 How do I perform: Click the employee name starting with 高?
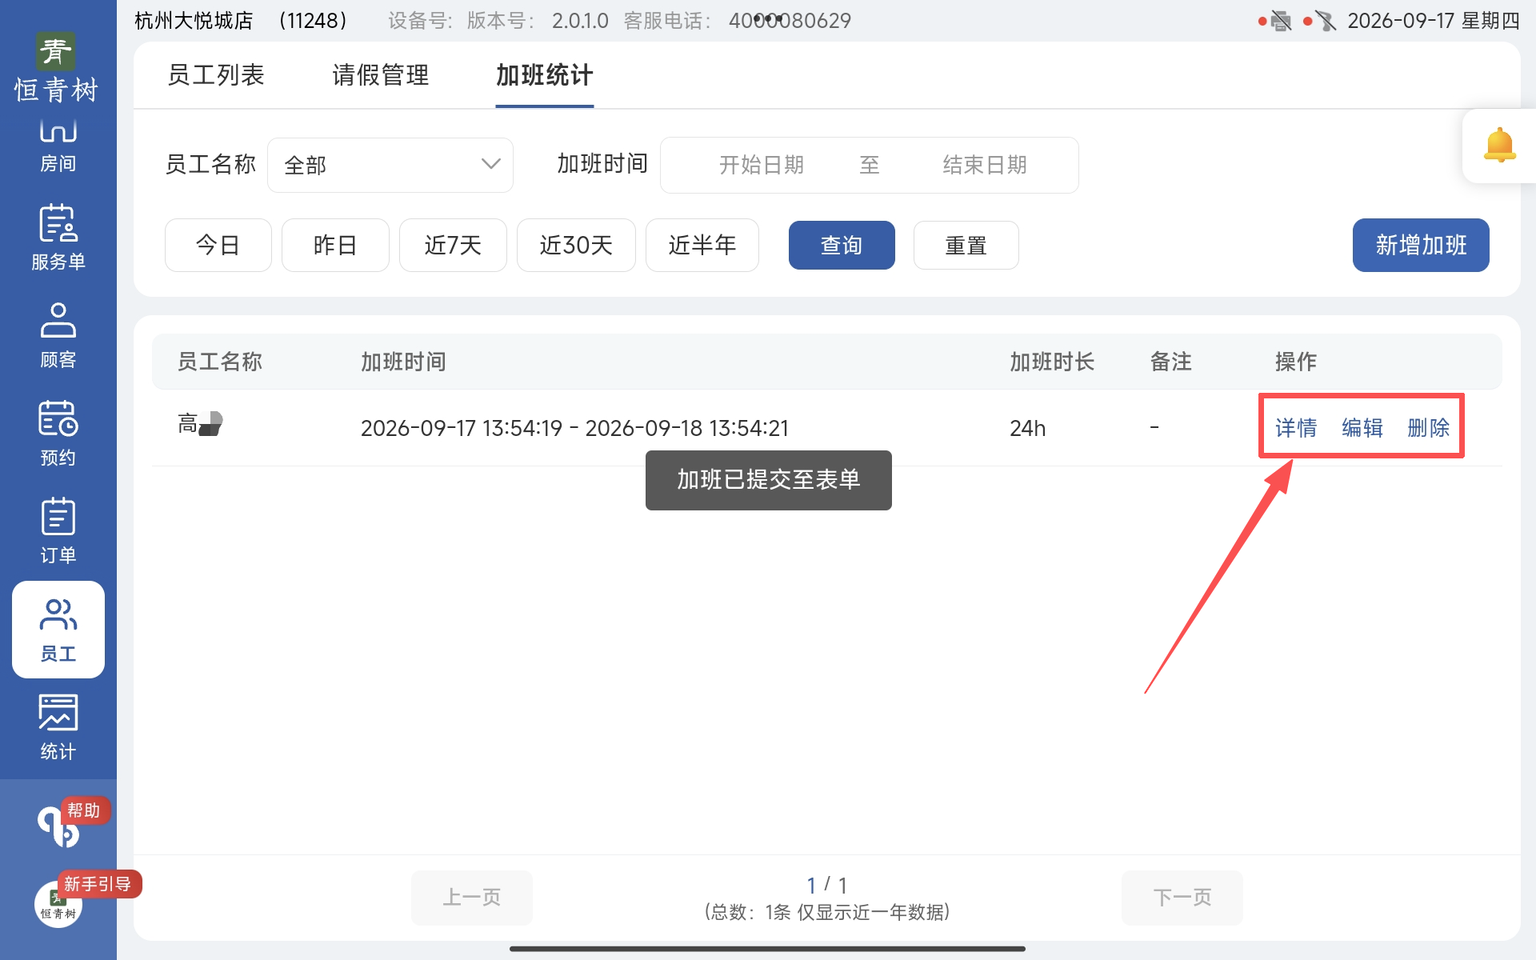200,424
